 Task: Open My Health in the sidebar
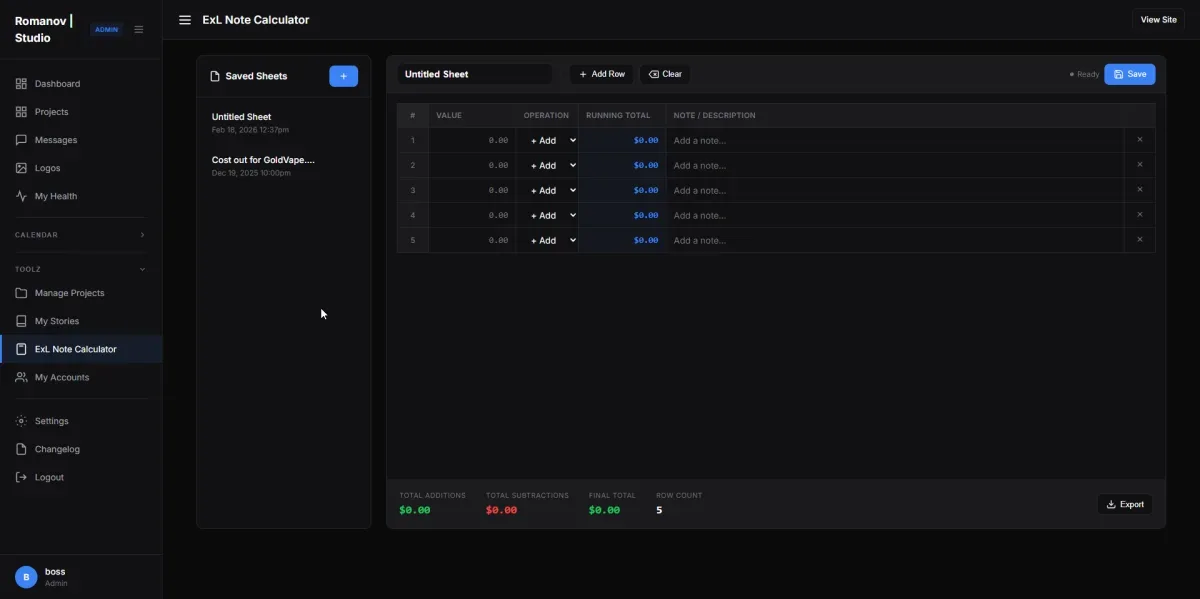pyautogui.click(x=54, y=195)
